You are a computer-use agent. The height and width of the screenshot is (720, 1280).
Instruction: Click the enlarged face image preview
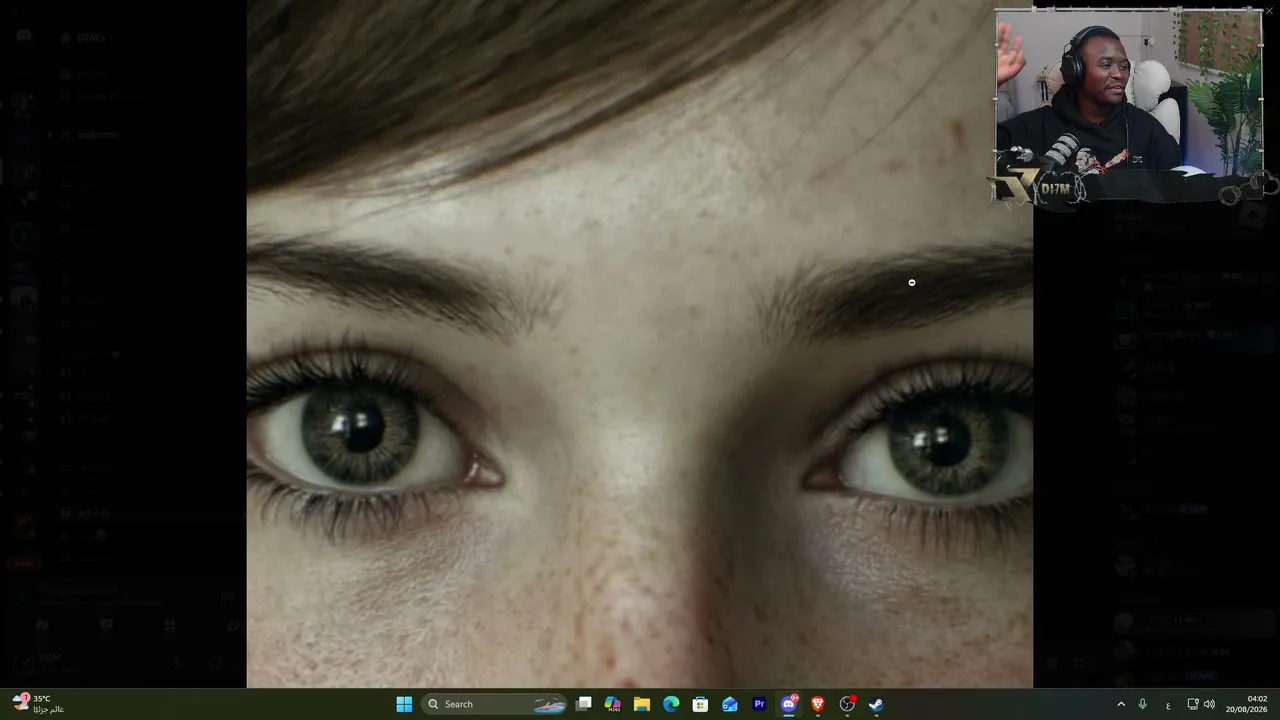click(x=640, y=344)
